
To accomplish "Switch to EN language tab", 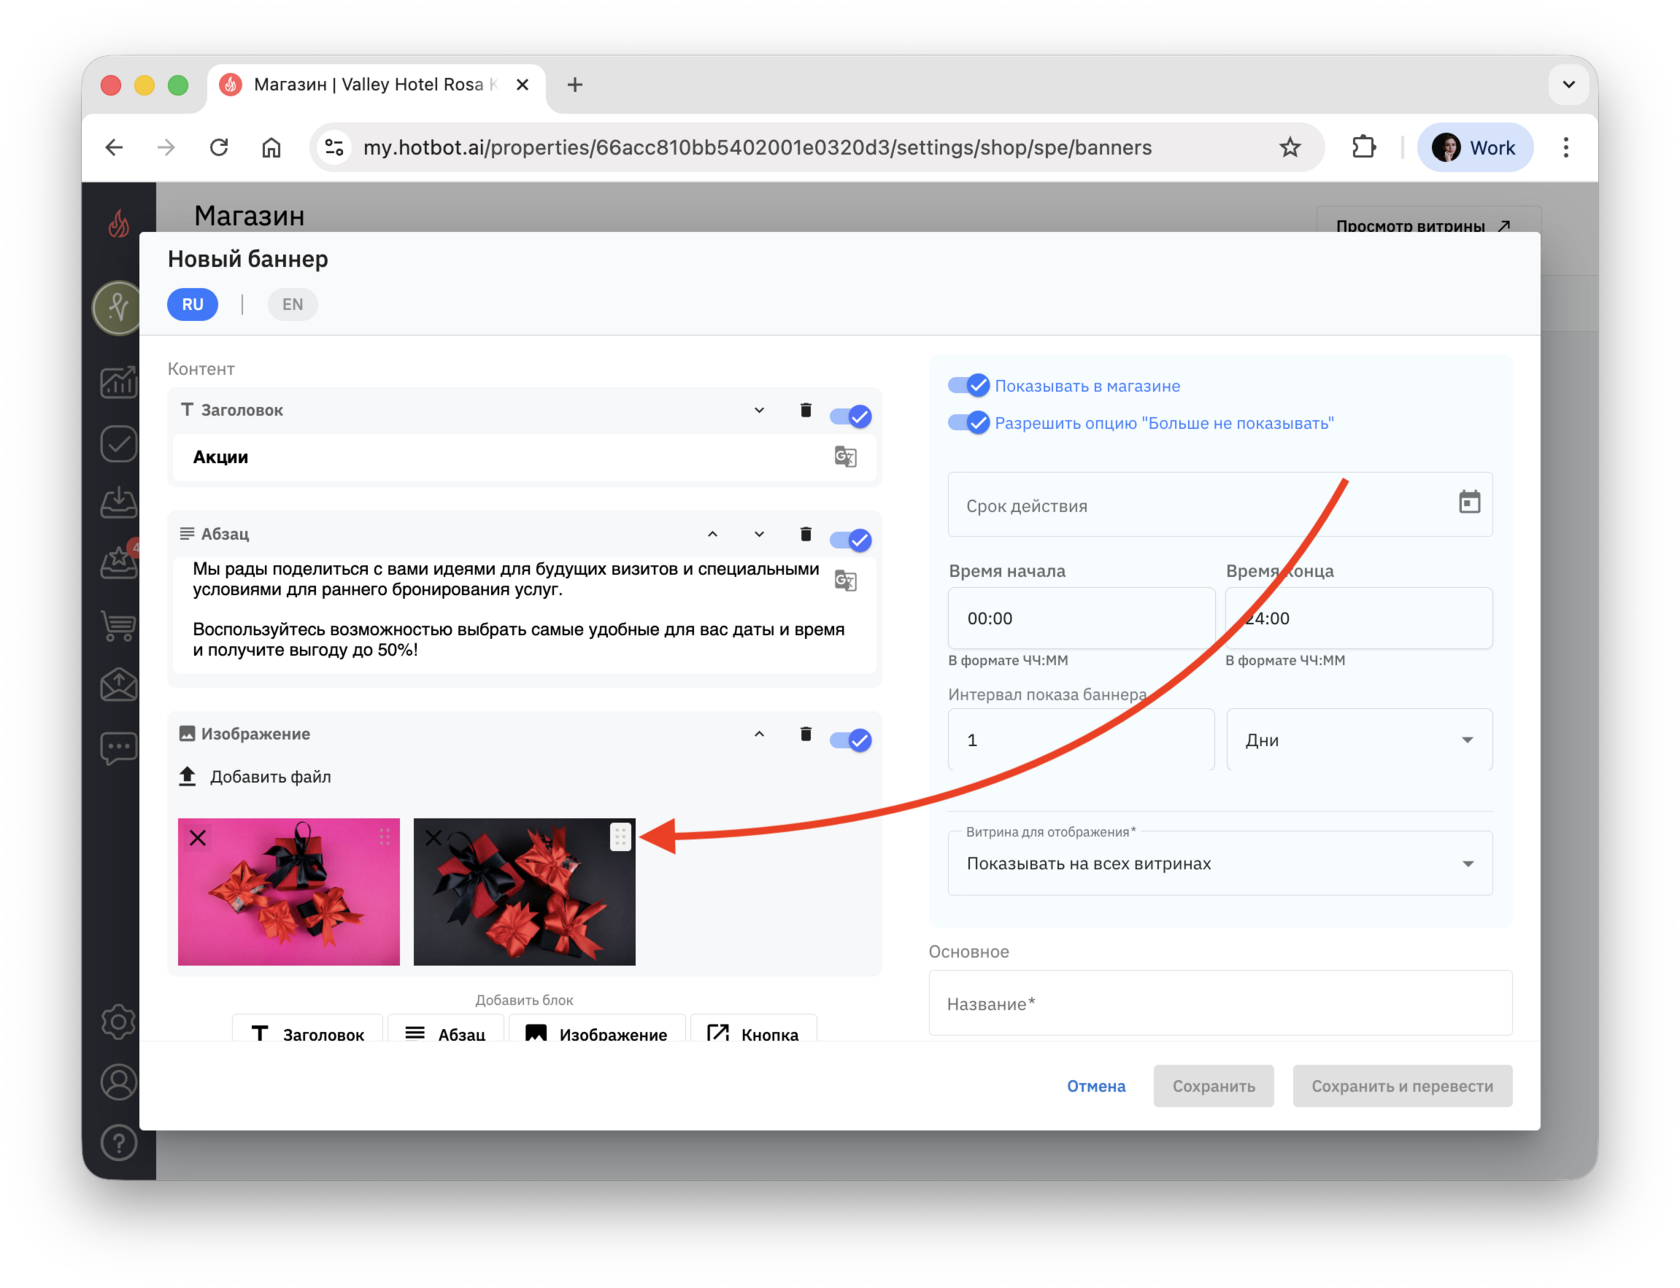I will tap(292, 304).
